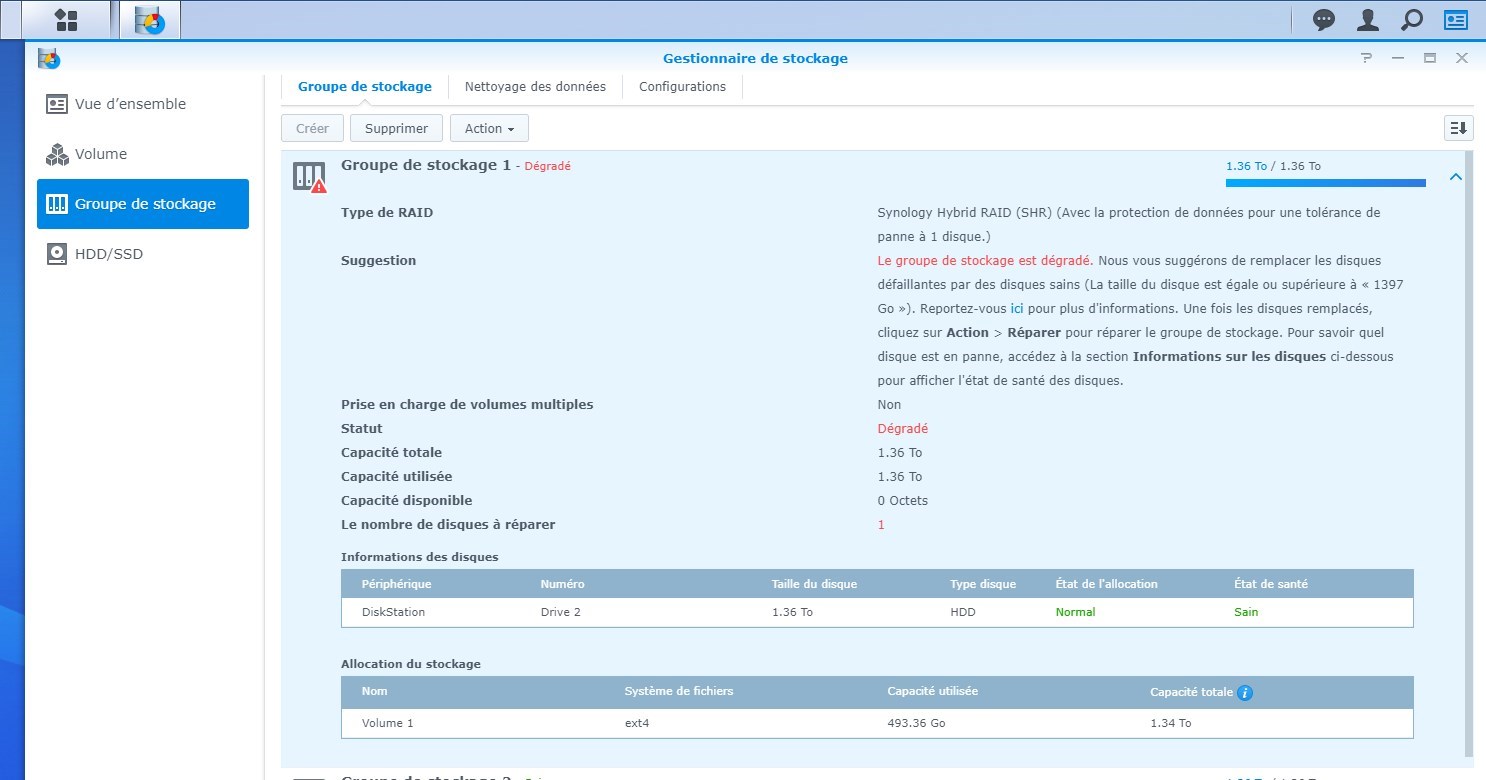Open the DSM main menu grid icon
The height and width of the screenshot is (780, 1486).
[x=66, y=20]
